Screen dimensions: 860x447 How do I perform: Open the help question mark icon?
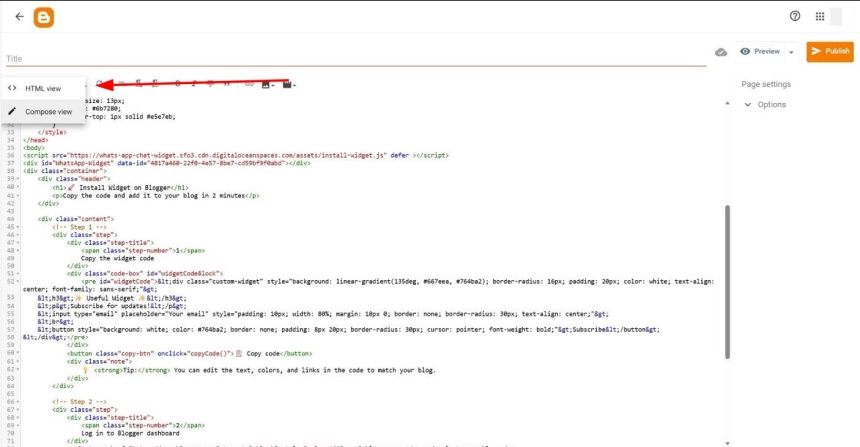[795, 16]
